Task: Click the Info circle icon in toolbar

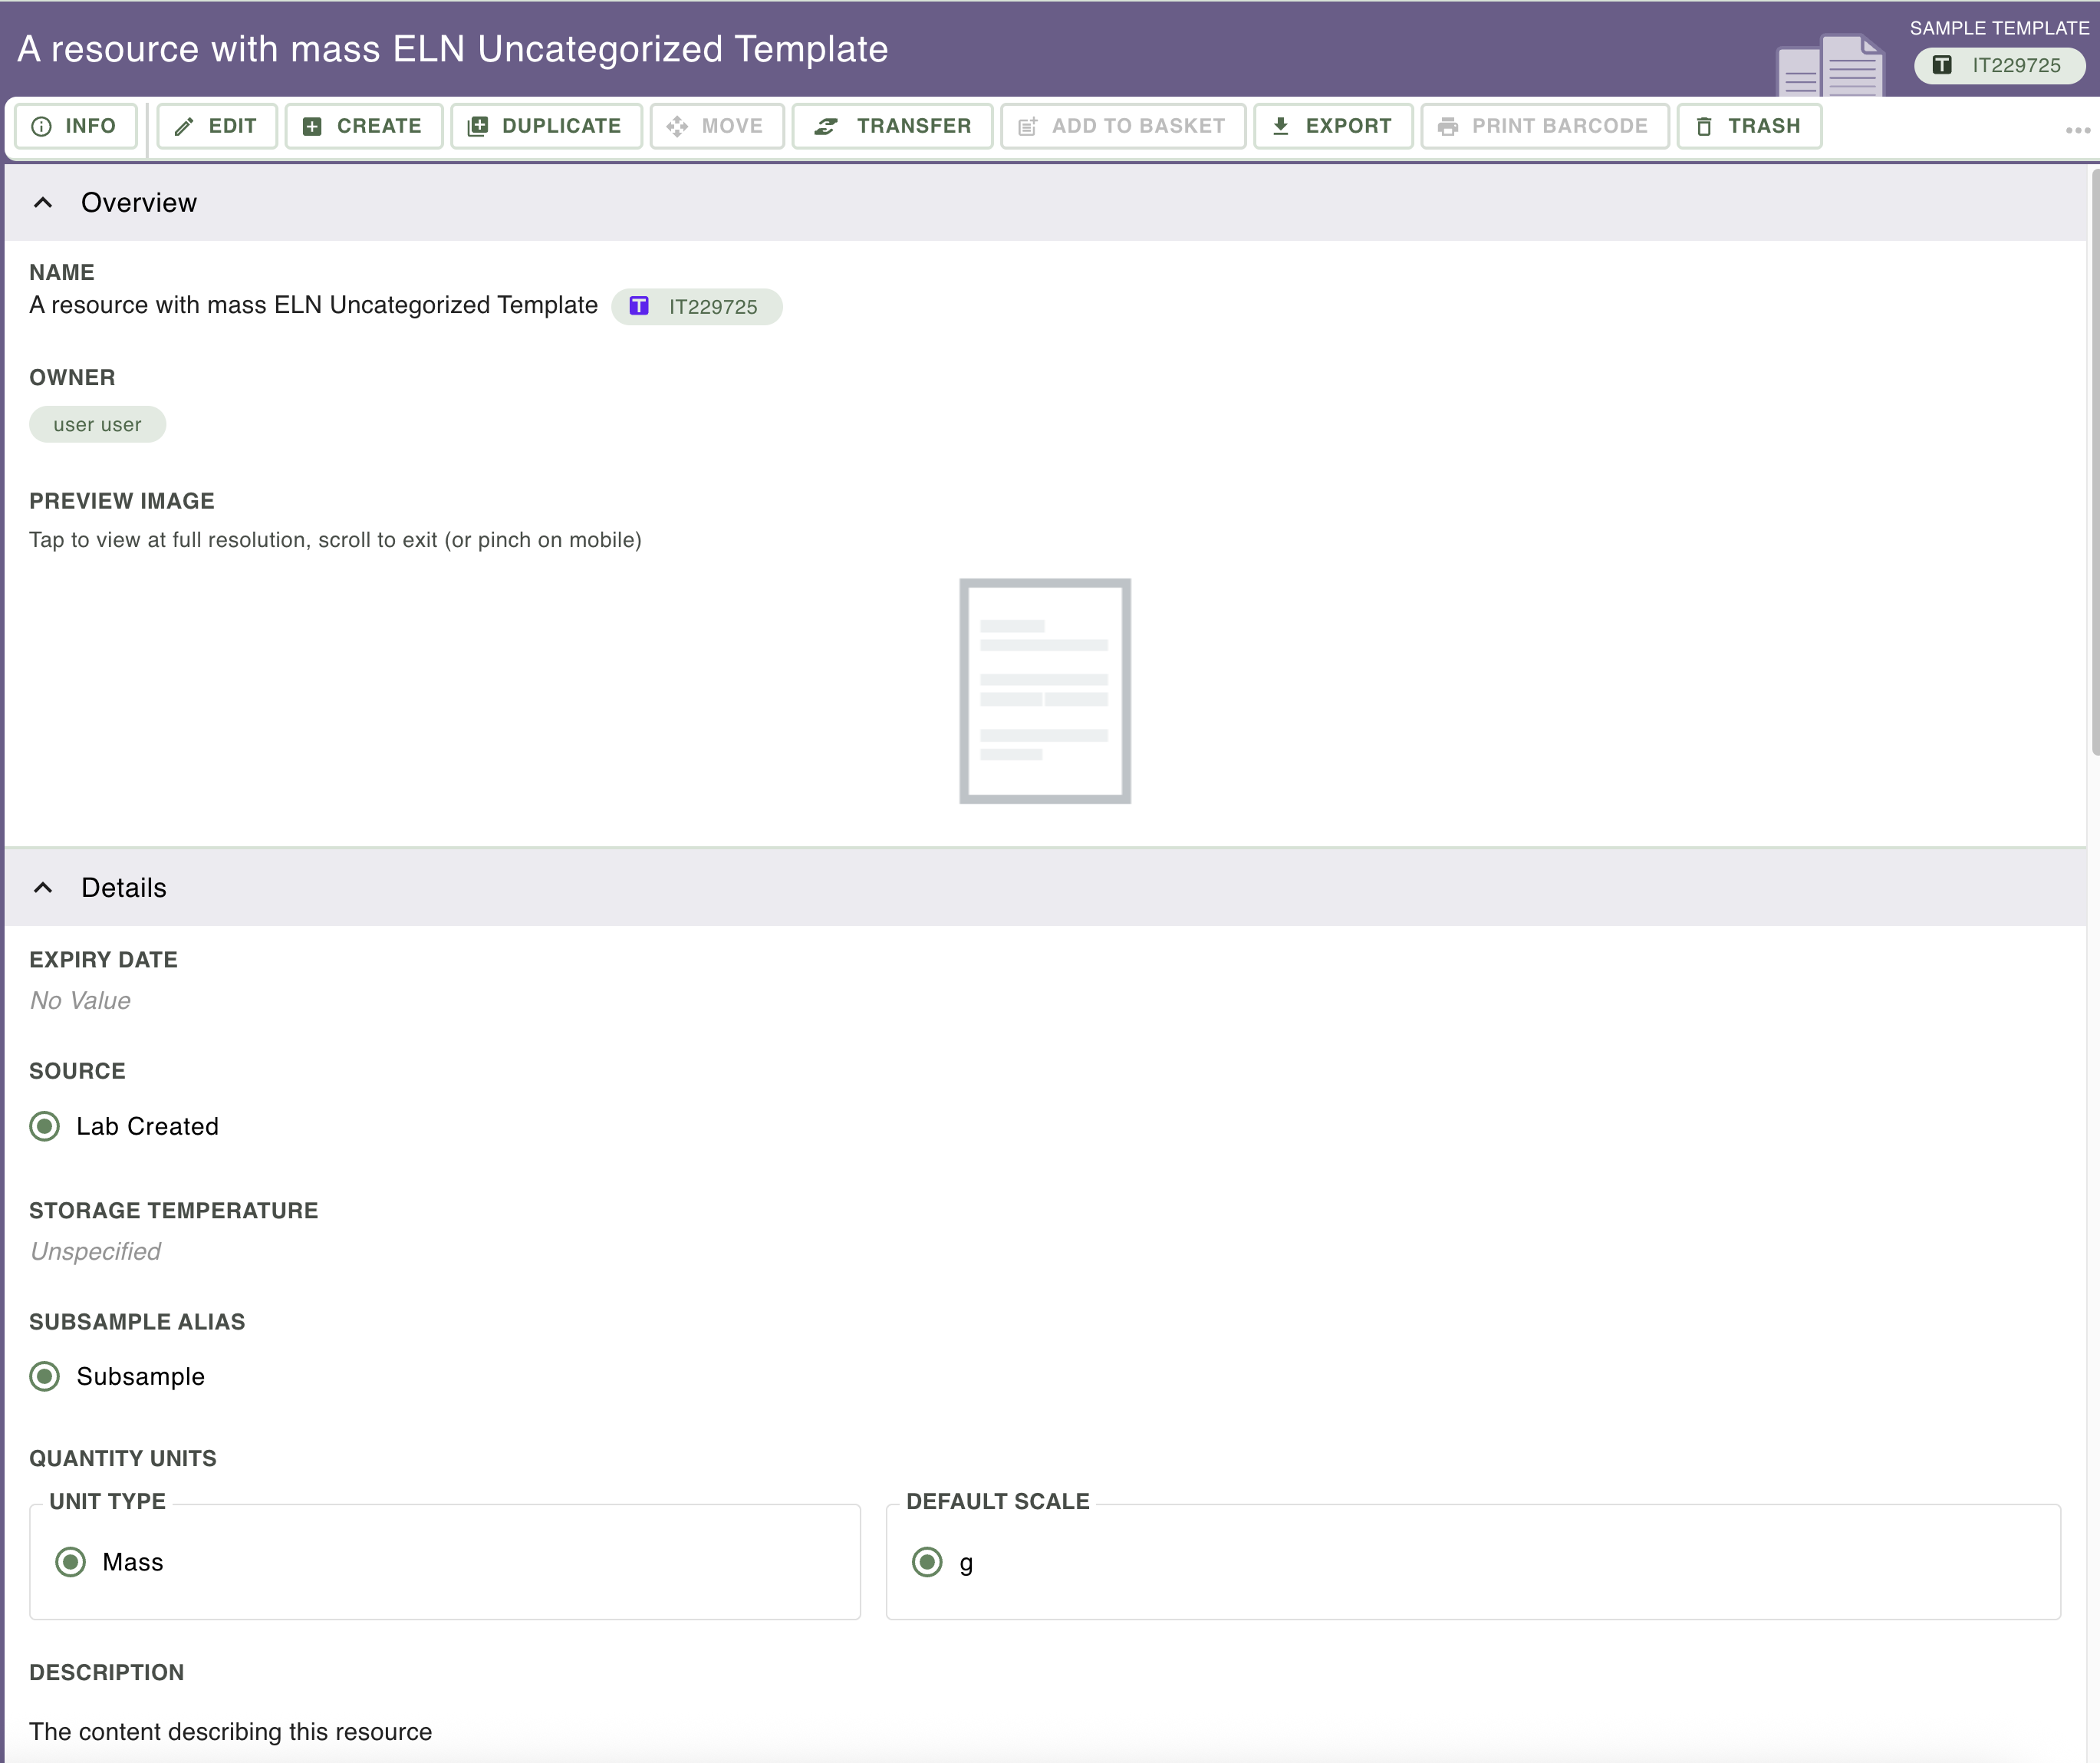Action: (42, 126)
